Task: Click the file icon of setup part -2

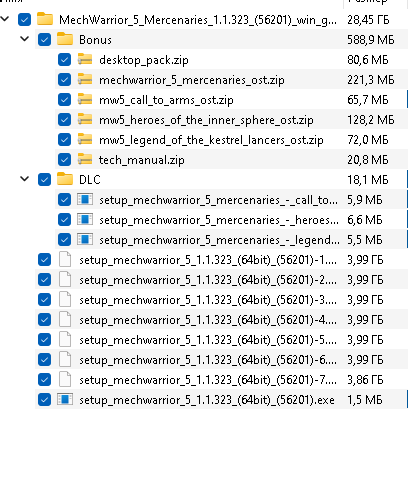Action: (65, 279)
